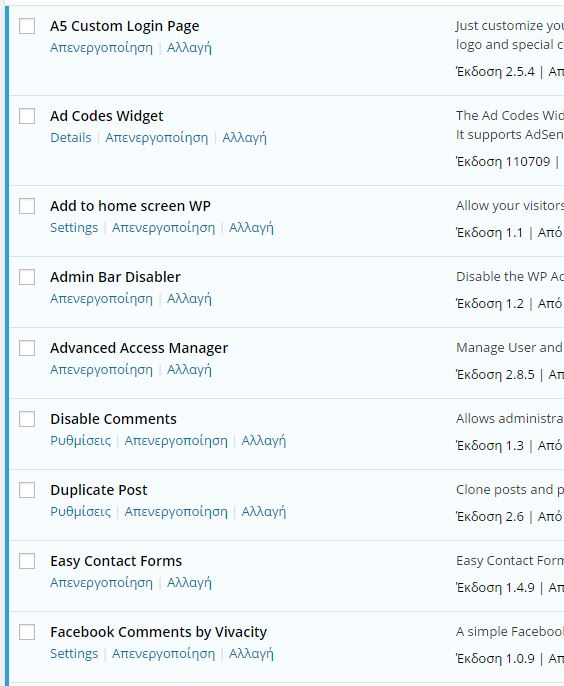Tick the Advanced Access Manager checkbox

tap(27, 348)
